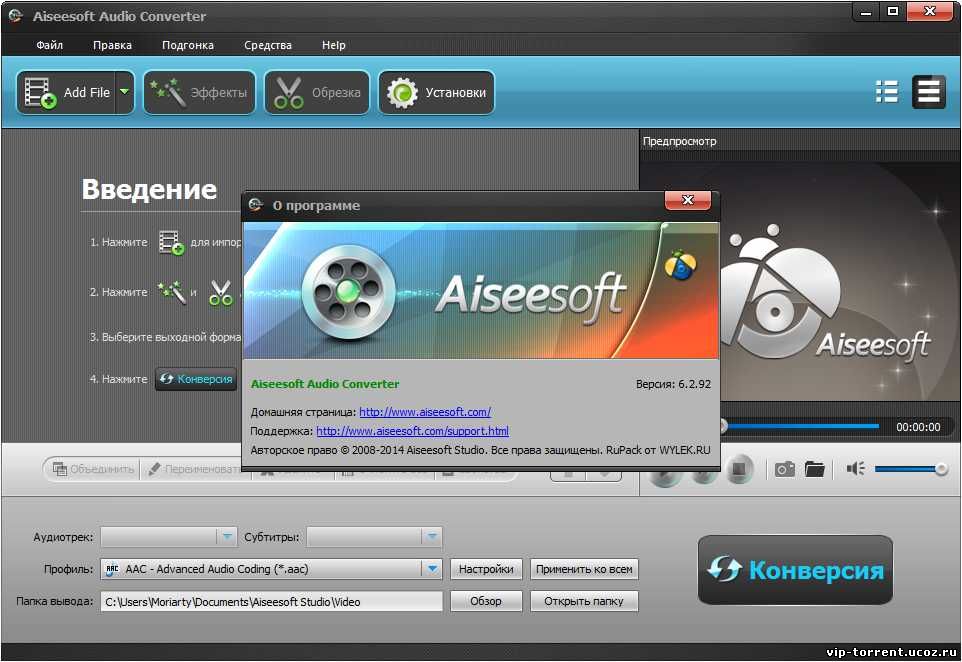Click the magic wand effects icon in step 2
This screenshot has width=962, height=662.
click(172, 292)
